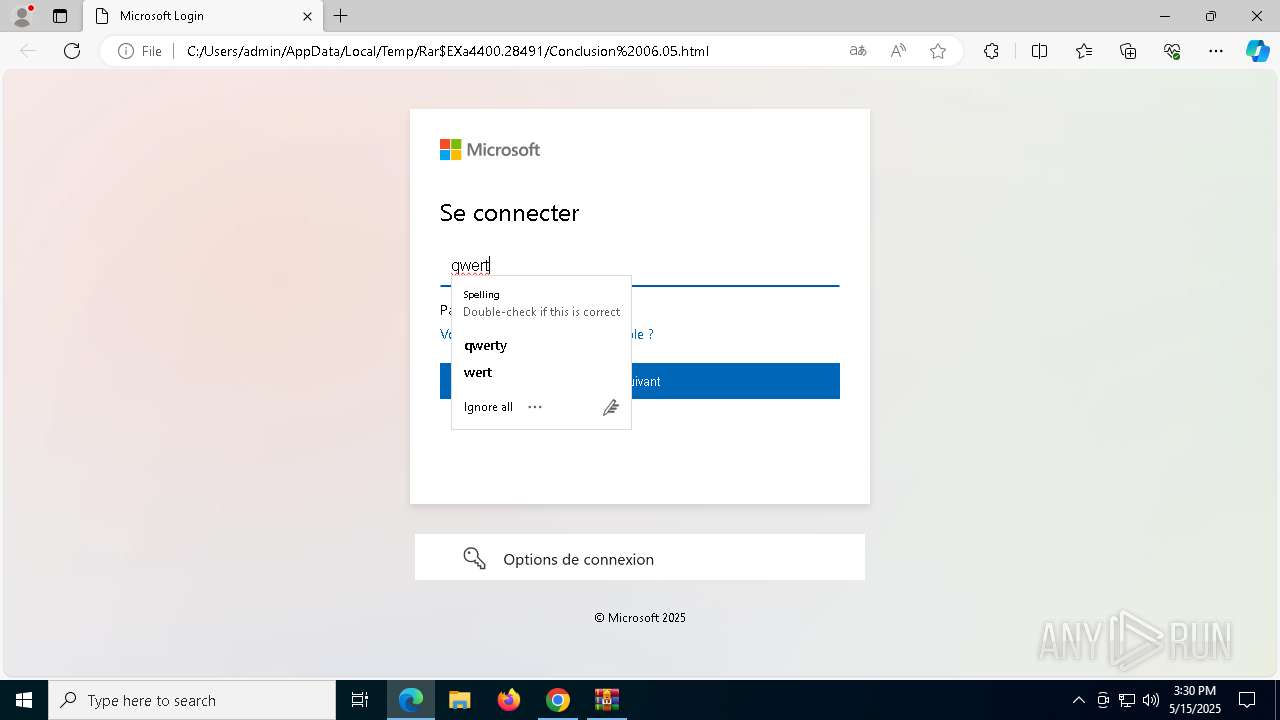This screenshot has width=1280, height=720.
Task: Open the Extensions puzzle icon
Action: pyautogui.click(x=991, y=51)
